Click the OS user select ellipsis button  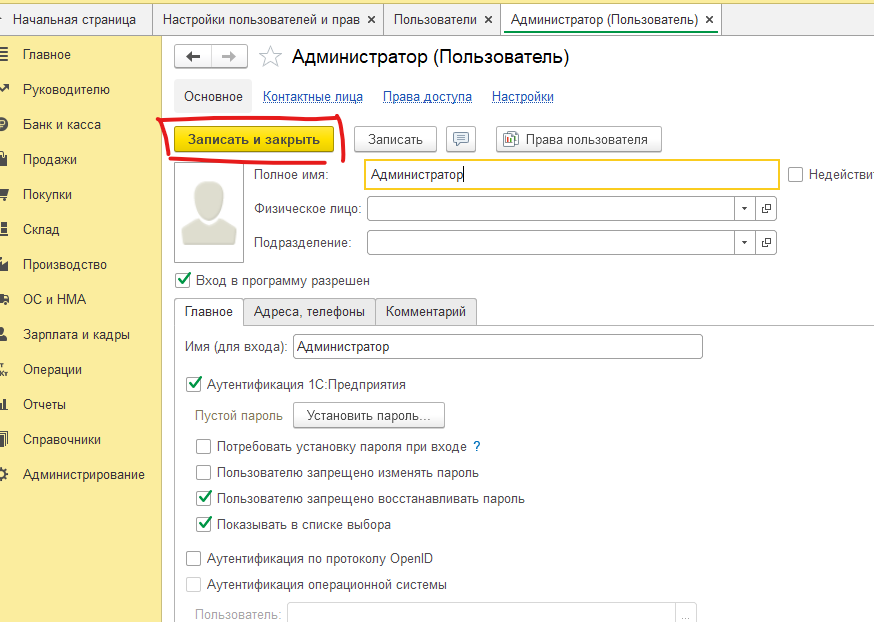686,614
